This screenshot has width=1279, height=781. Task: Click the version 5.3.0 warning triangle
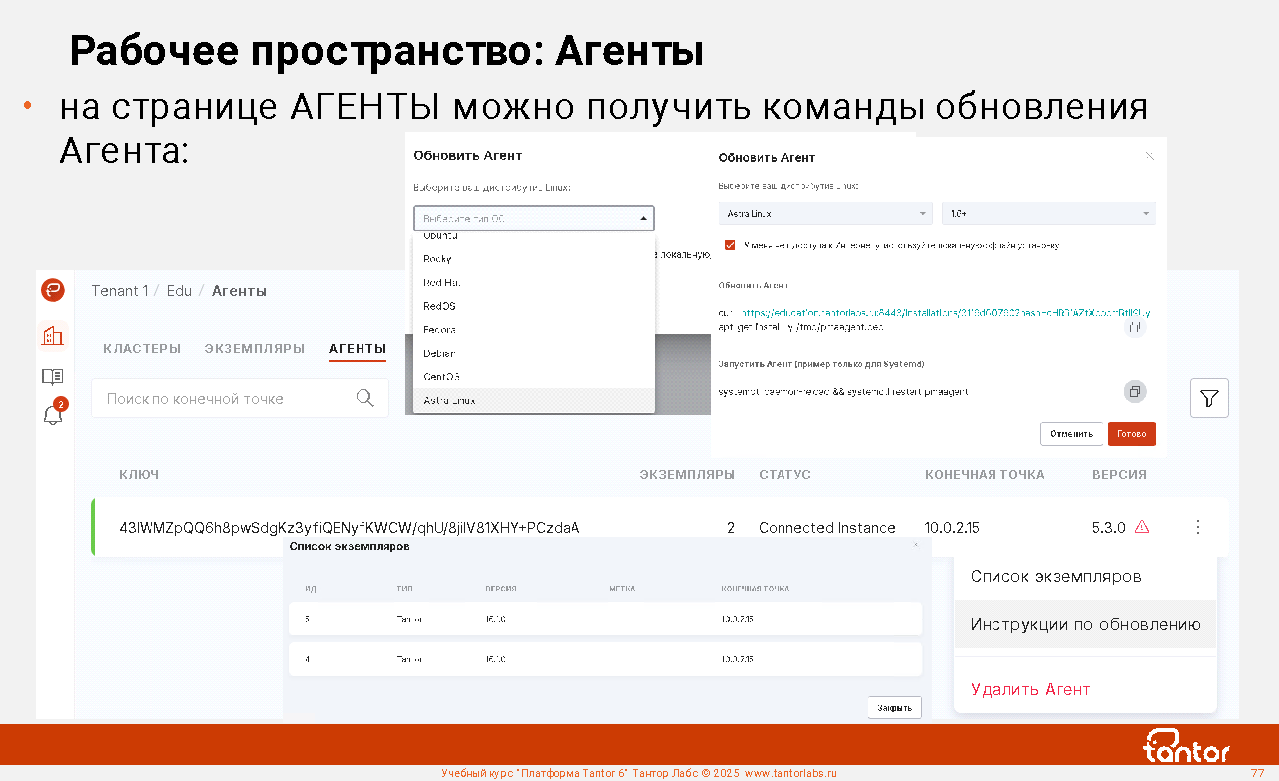1141,527
